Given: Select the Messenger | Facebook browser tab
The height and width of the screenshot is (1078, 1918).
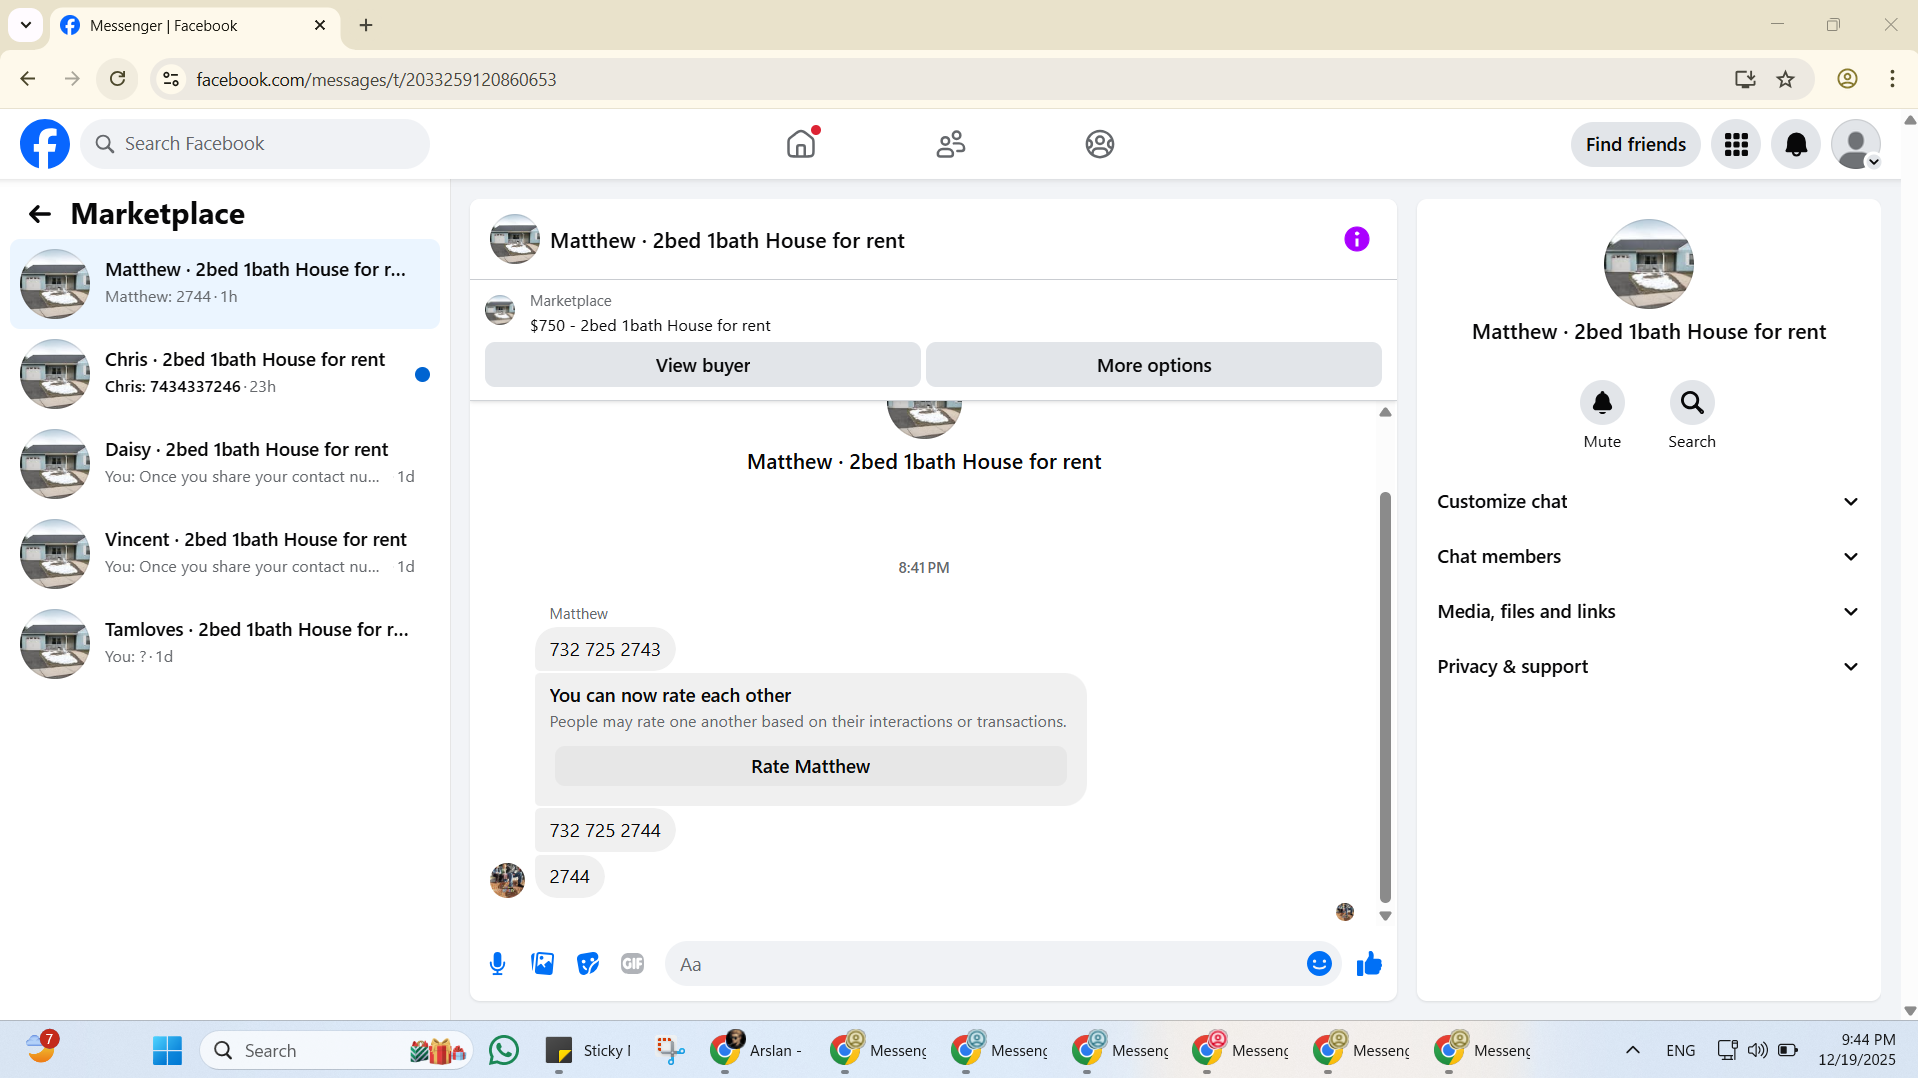Looking at the screenshot, I should (195, 26).
